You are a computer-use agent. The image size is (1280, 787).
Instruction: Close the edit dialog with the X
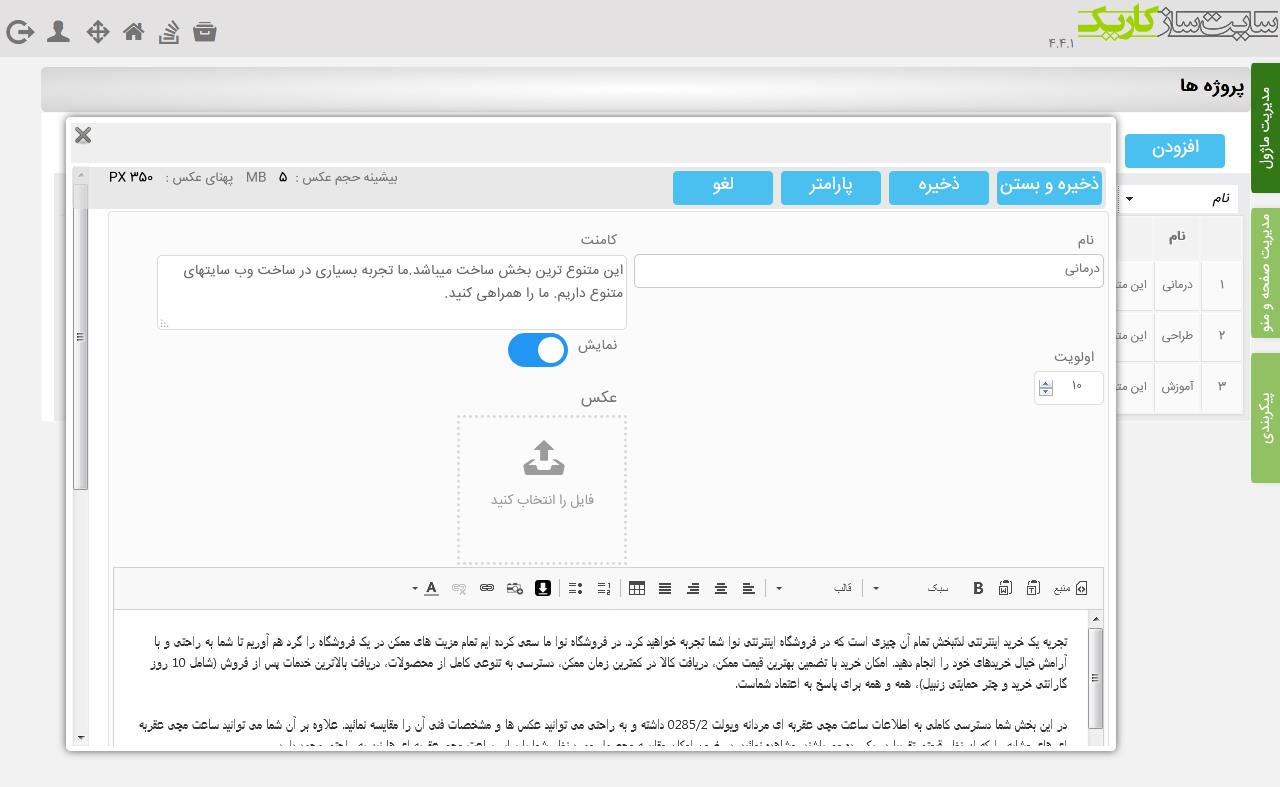point(83,135)
